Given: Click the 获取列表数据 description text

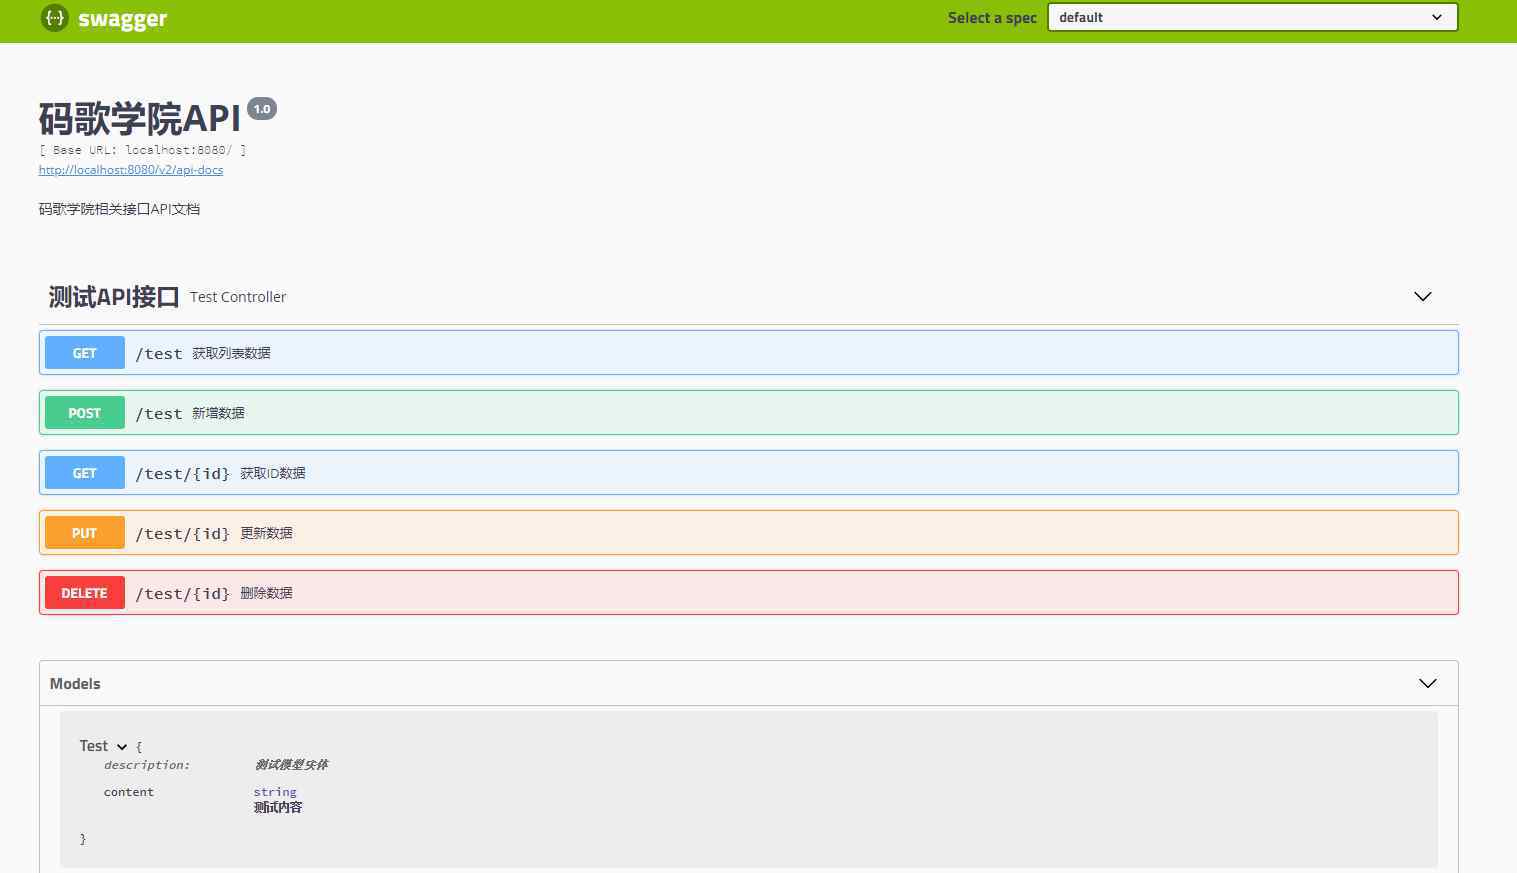Looking at the screenshot, I should coord(231,353).
